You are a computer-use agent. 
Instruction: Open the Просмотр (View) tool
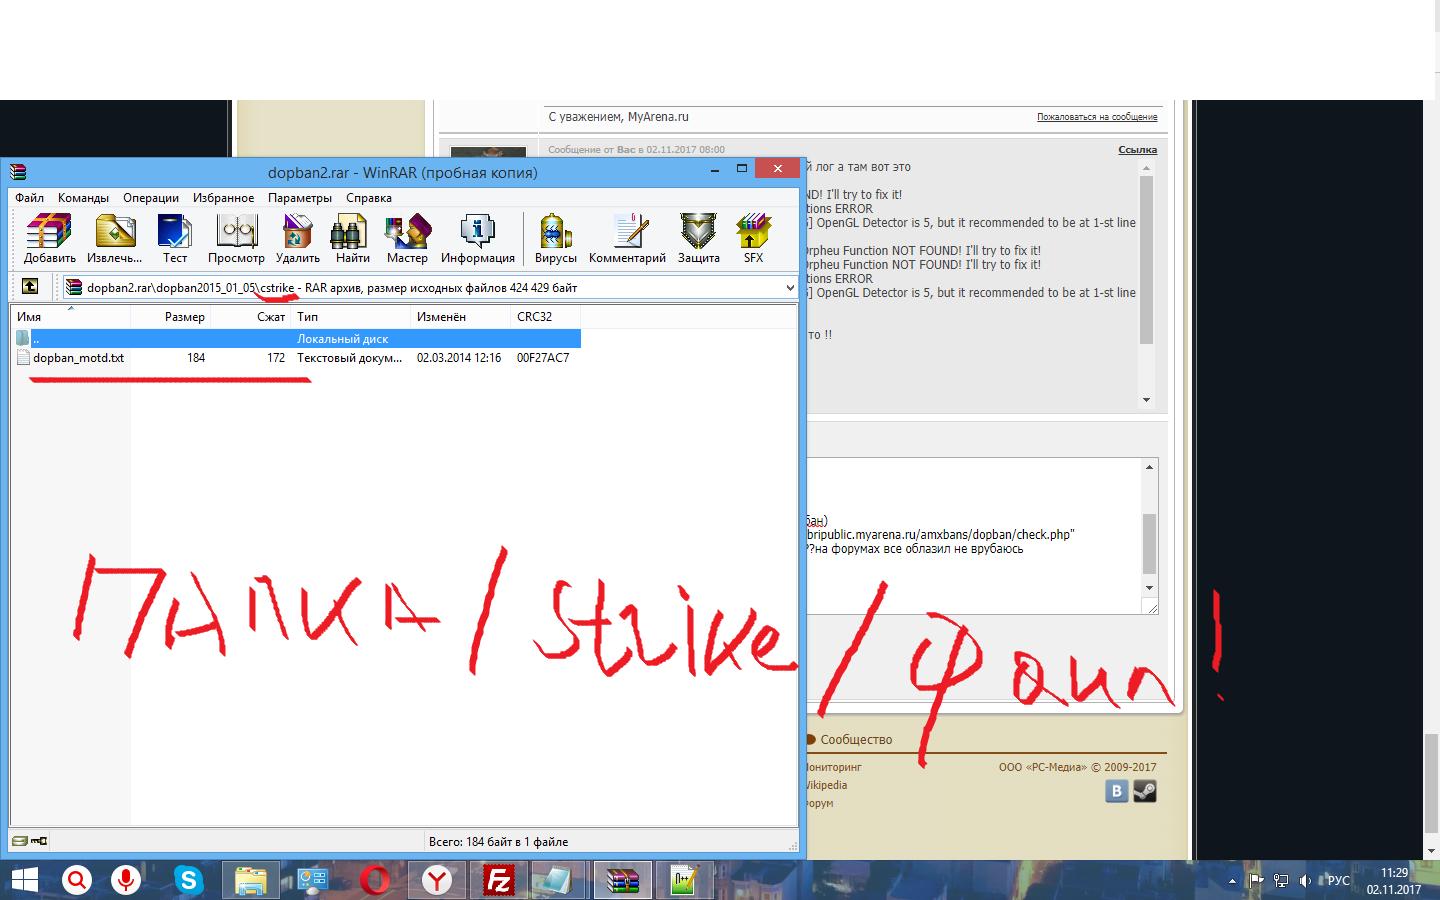236,238
